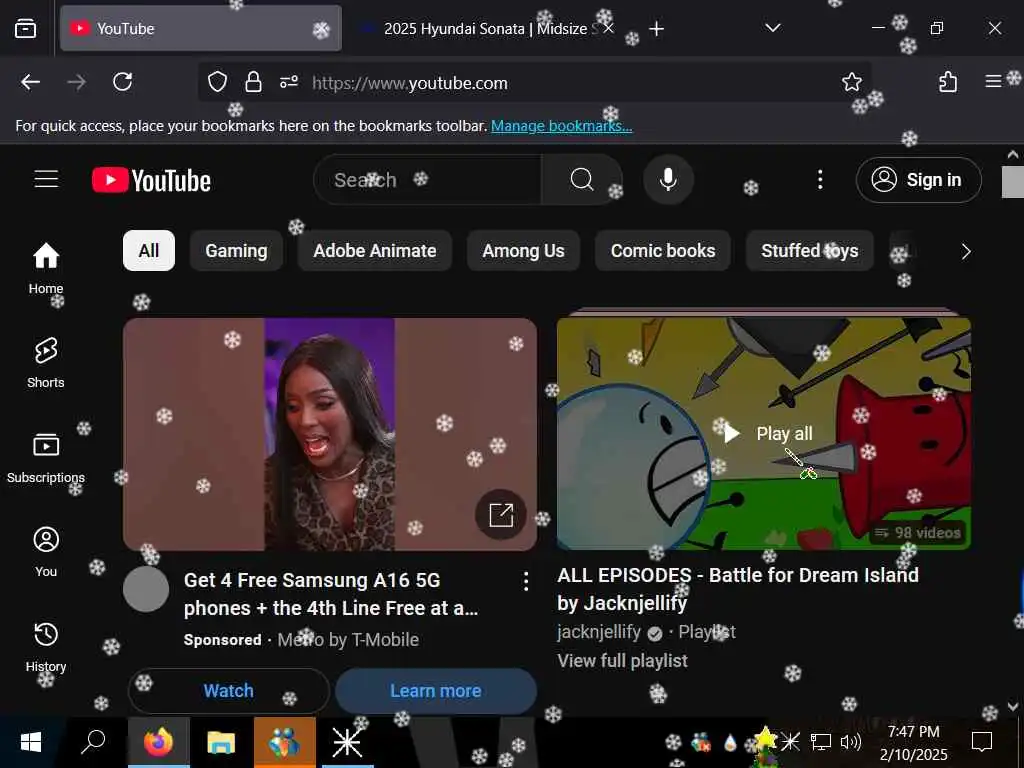This screenshot has height=768, width=1024.
Task: Click the YouTube search input field
Action: click(x=428, y=180)
